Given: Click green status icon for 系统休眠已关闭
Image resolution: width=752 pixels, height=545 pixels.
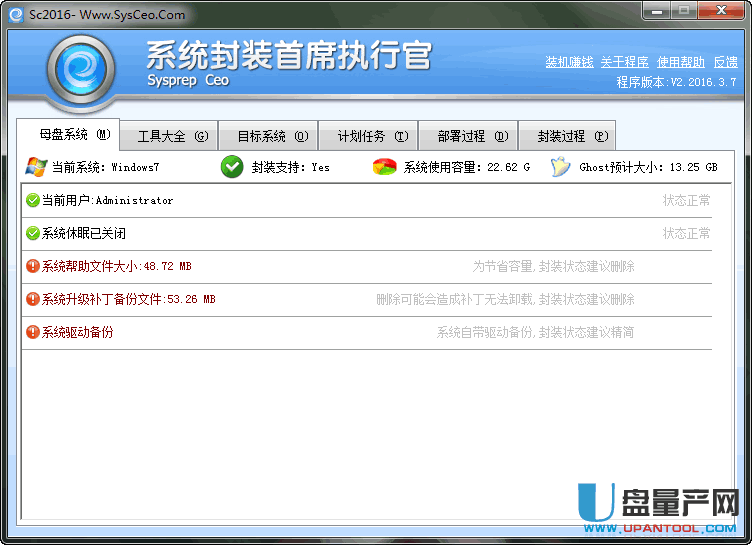Looking at the screenshot, I should [x=33, y=233].
